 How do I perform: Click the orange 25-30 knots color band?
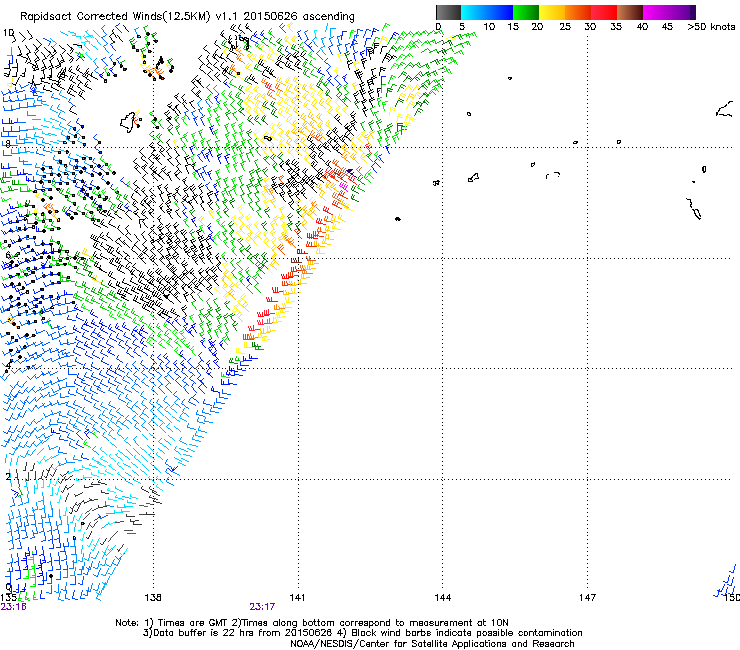click(578, 12)
